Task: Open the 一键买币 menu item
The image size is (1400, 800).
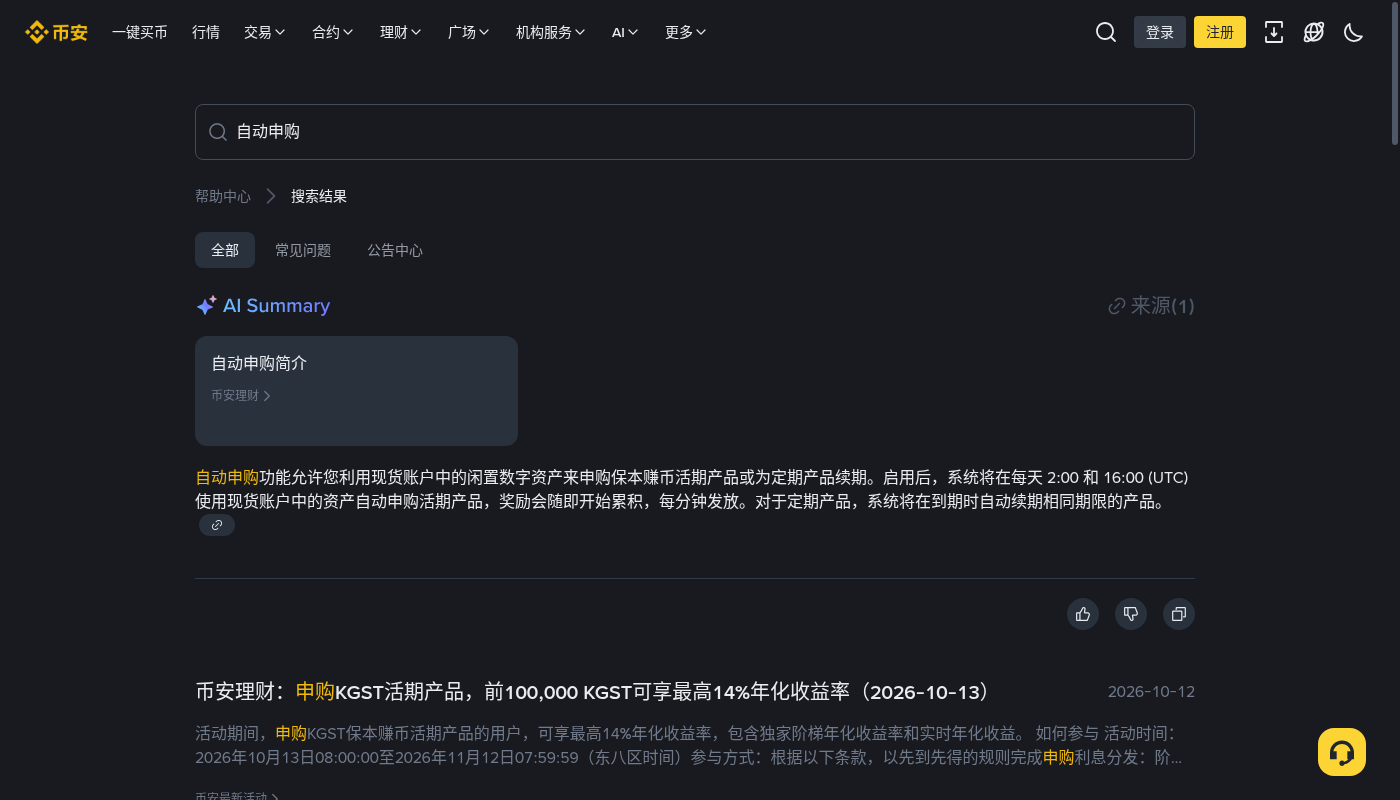Action: [x=140, y=32]
